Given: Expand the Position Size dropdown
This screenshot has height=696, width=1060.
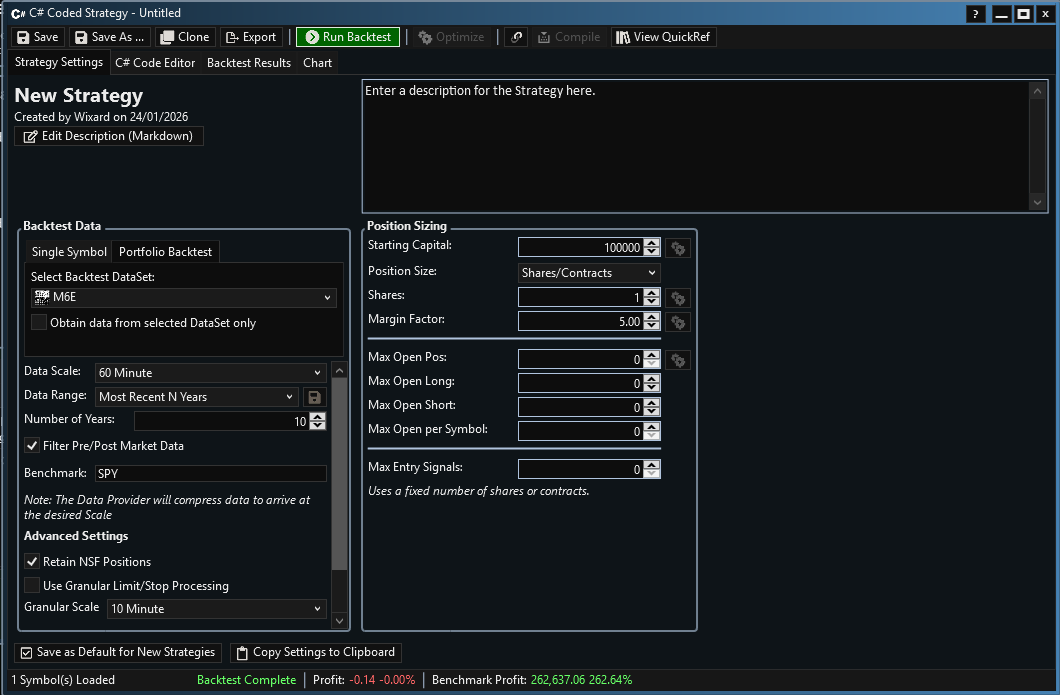Looking at the screenshot, I should point(588,273).
